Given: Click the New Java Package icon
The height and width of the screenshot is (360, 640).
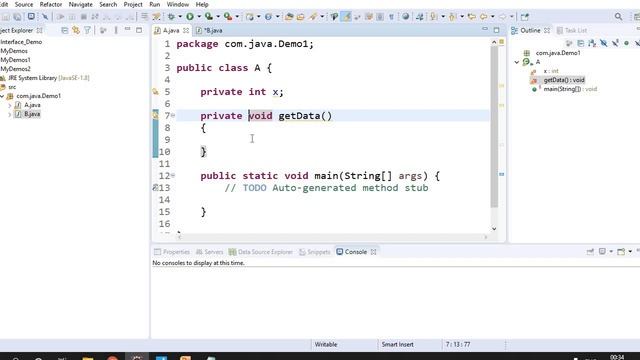Looking at the screenshot, I should pyautogui.click(x=250, y=17).
